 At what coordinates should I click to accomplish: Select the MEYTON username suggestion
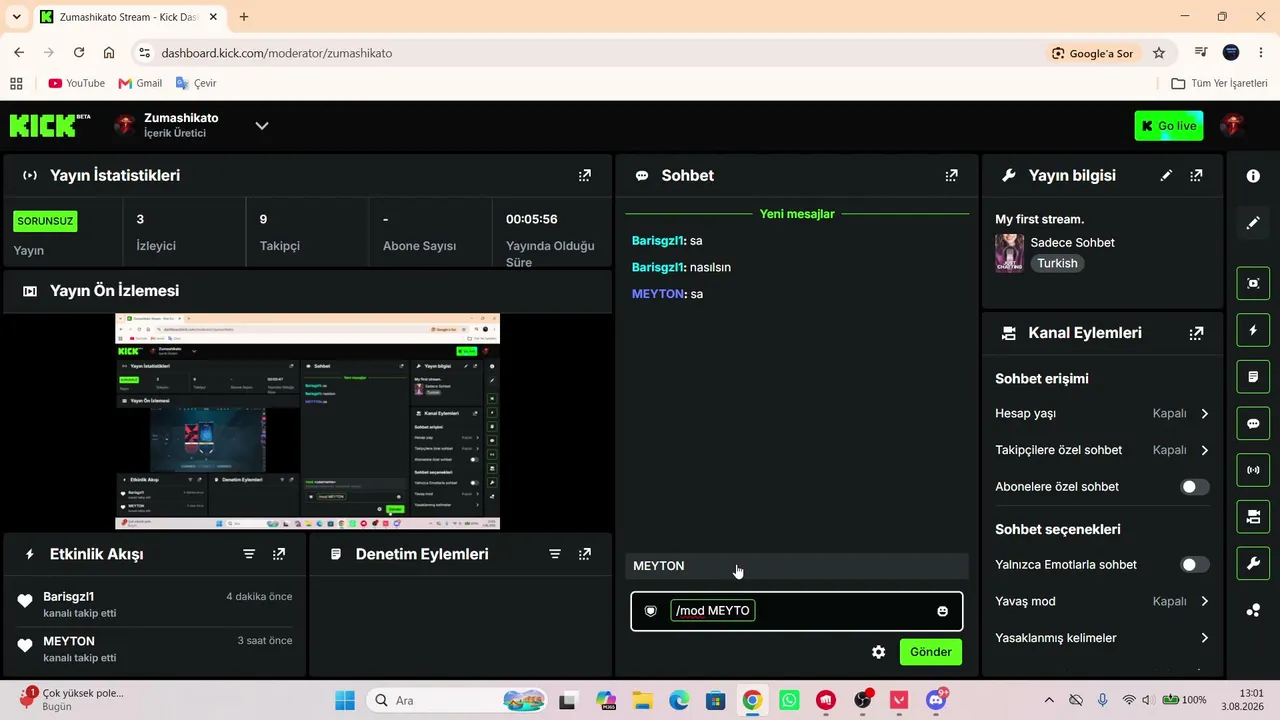click(x=797, y=566)
